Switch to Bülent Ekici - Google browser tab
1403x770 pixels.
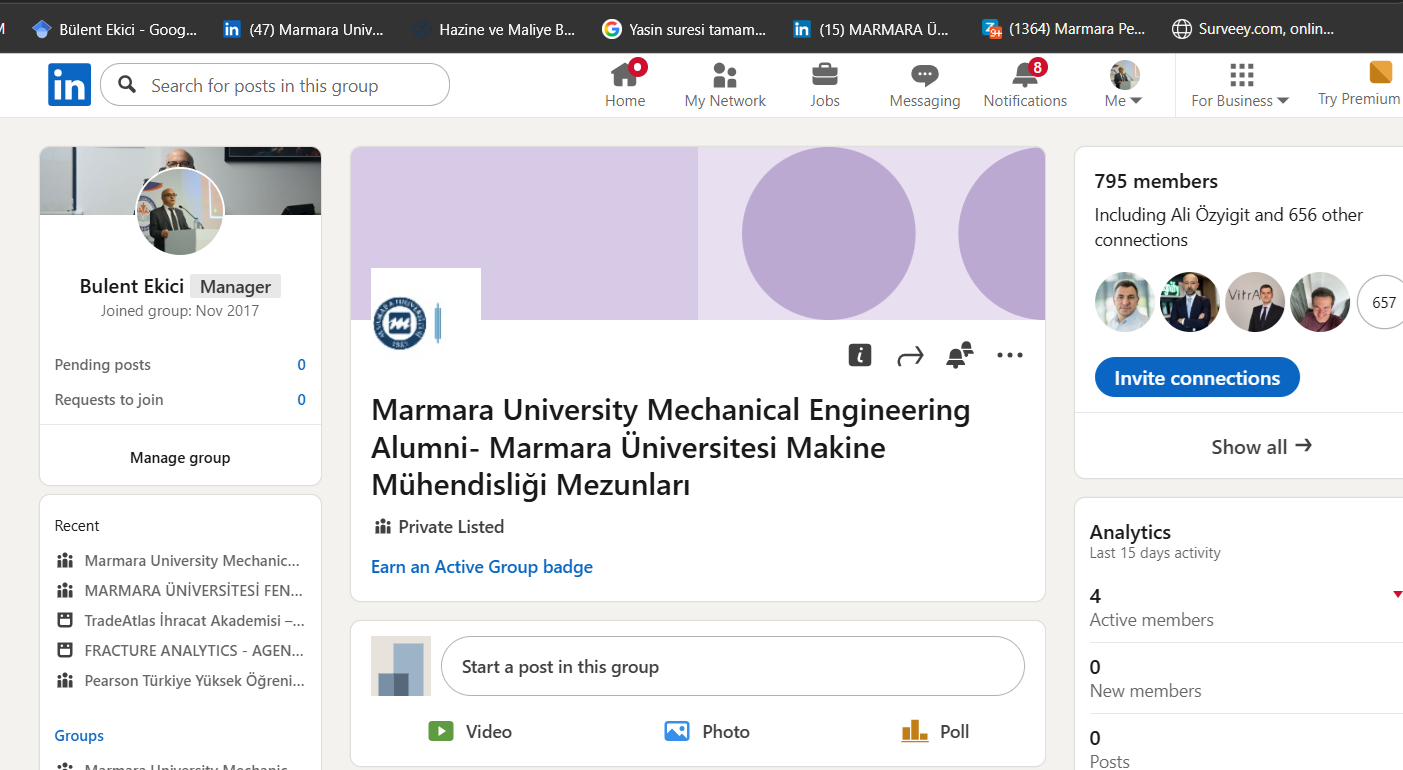pos(115,29)
